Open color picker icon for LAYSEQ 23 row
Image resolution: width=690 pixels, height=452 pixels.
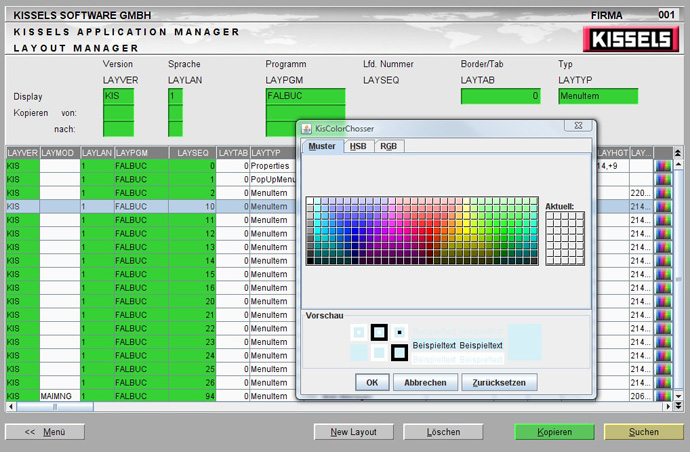[x=663, y=342]
